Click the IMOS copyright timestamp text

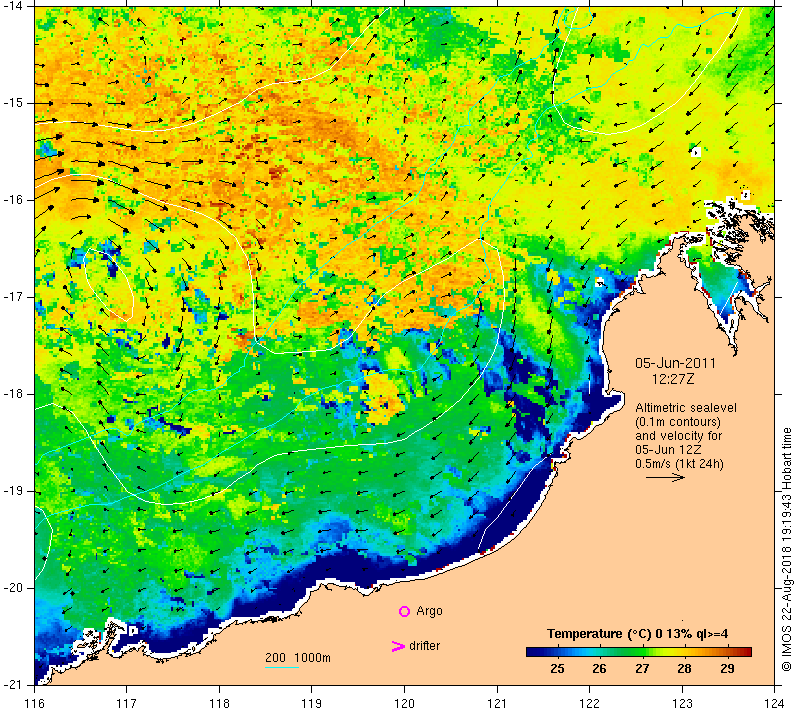point(787,550)
